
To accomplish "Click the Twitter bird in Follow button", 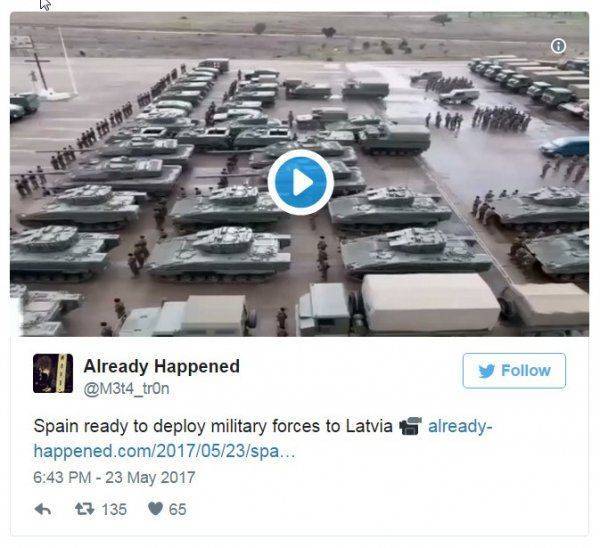I will (486, 371).
